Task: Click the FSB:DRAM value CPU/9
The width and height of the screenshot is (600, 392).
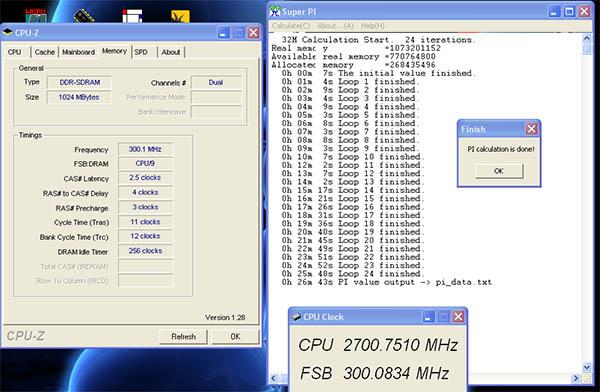Action: click(145, 163)
